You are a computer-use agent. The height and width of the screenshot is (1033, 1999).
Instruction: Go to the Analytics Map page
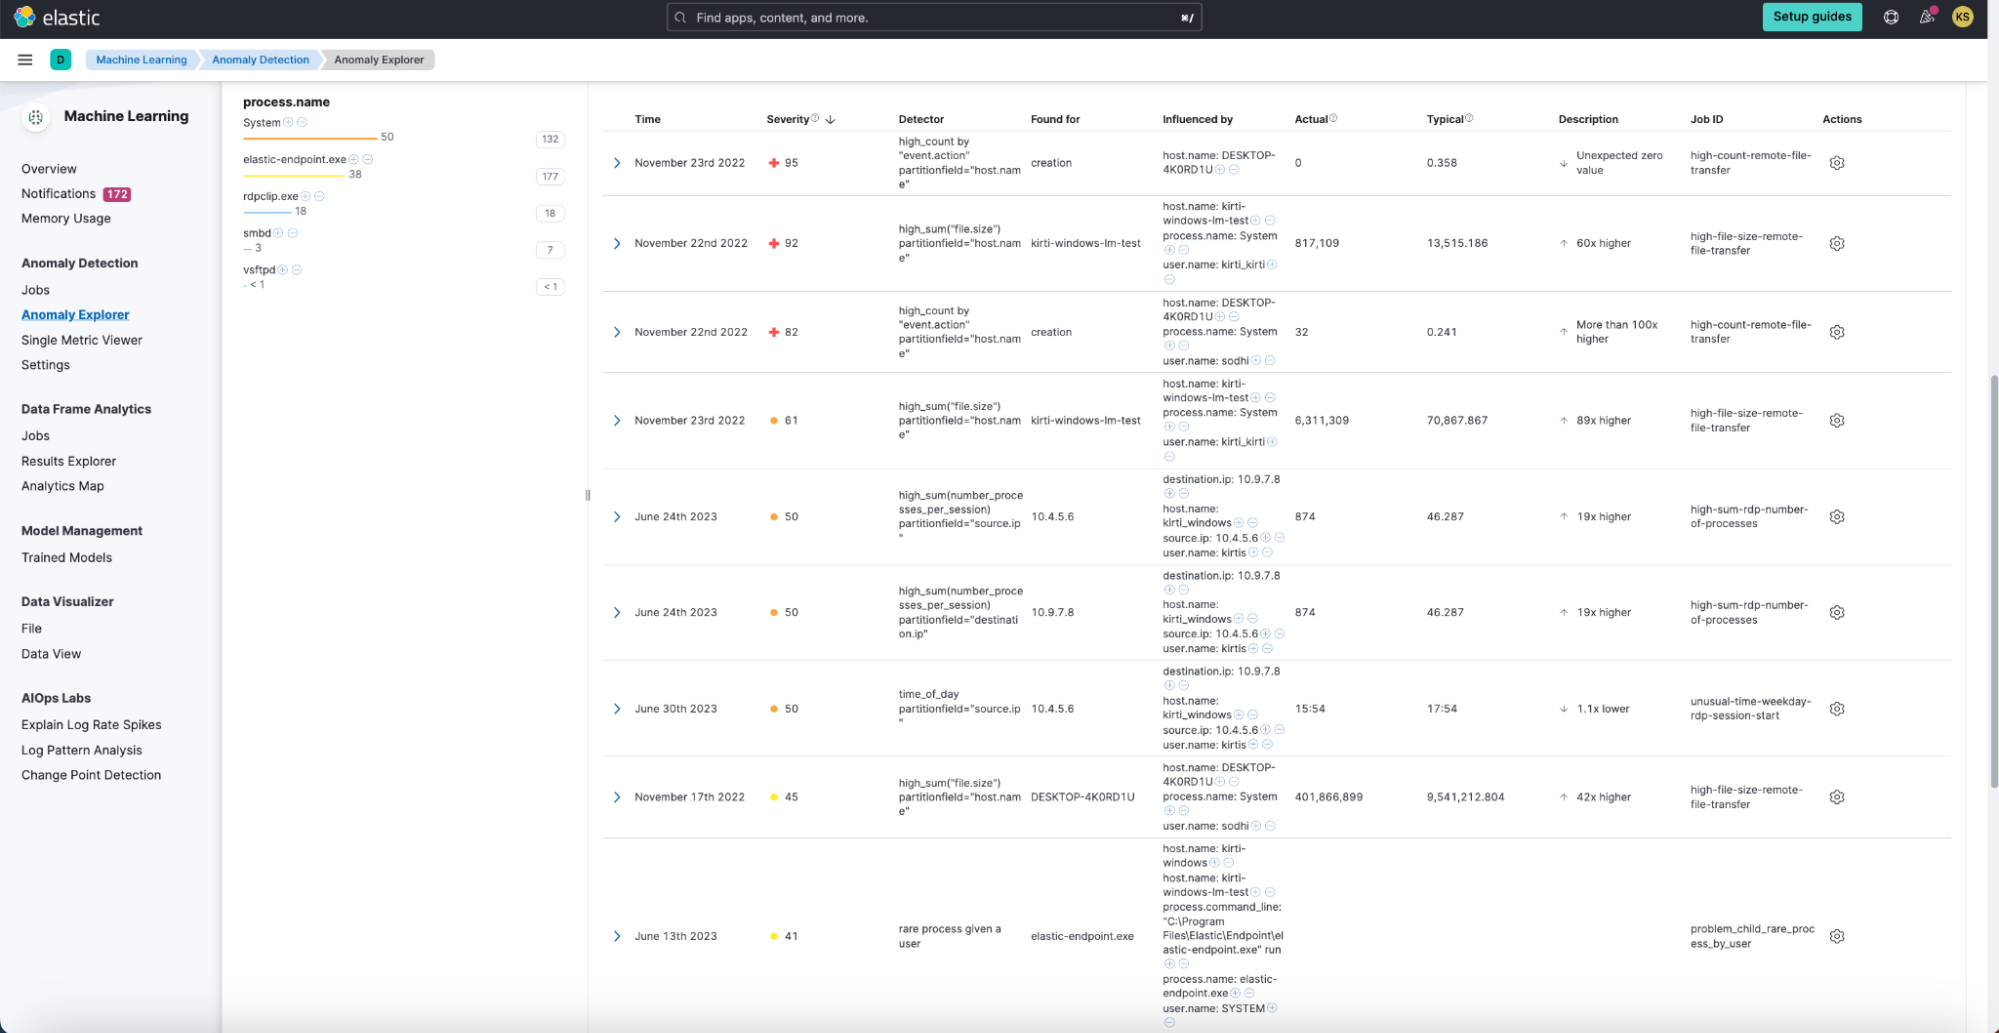point(63,486)
